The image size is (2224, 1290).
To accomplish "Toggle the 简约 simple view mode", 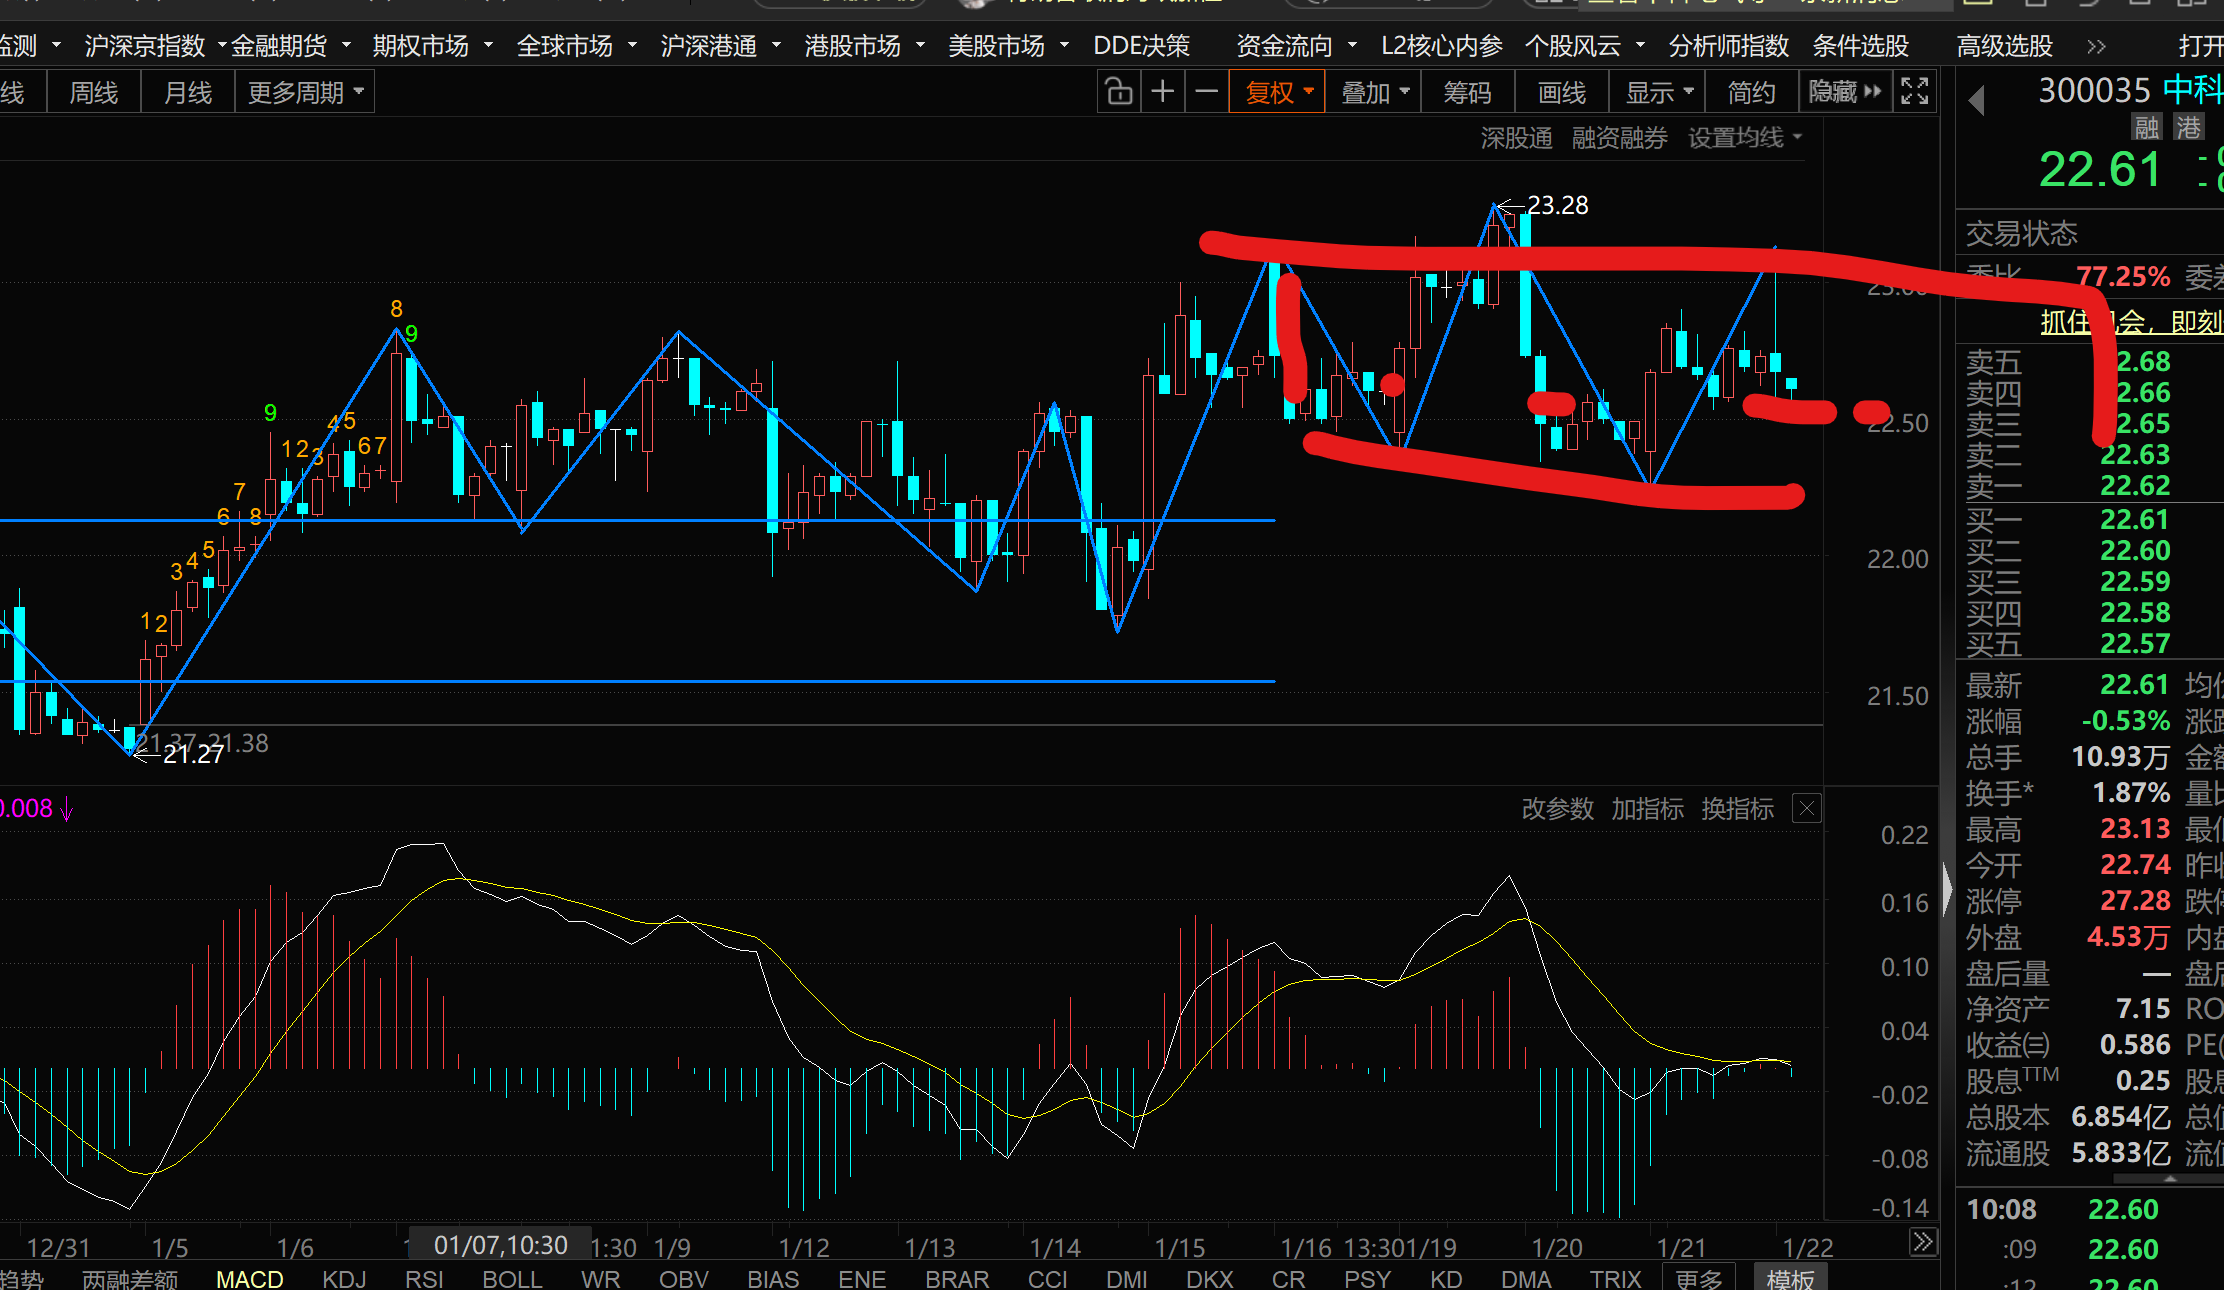I will pyautogui.click(x=1751, y=92).
